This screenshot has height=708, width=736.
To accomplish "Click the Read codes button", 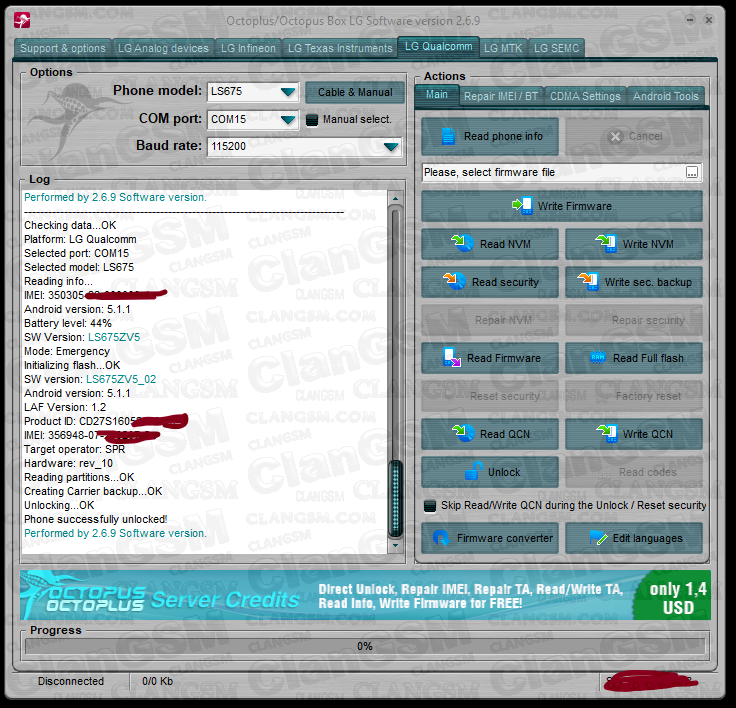I will click(x=634, y=472).
